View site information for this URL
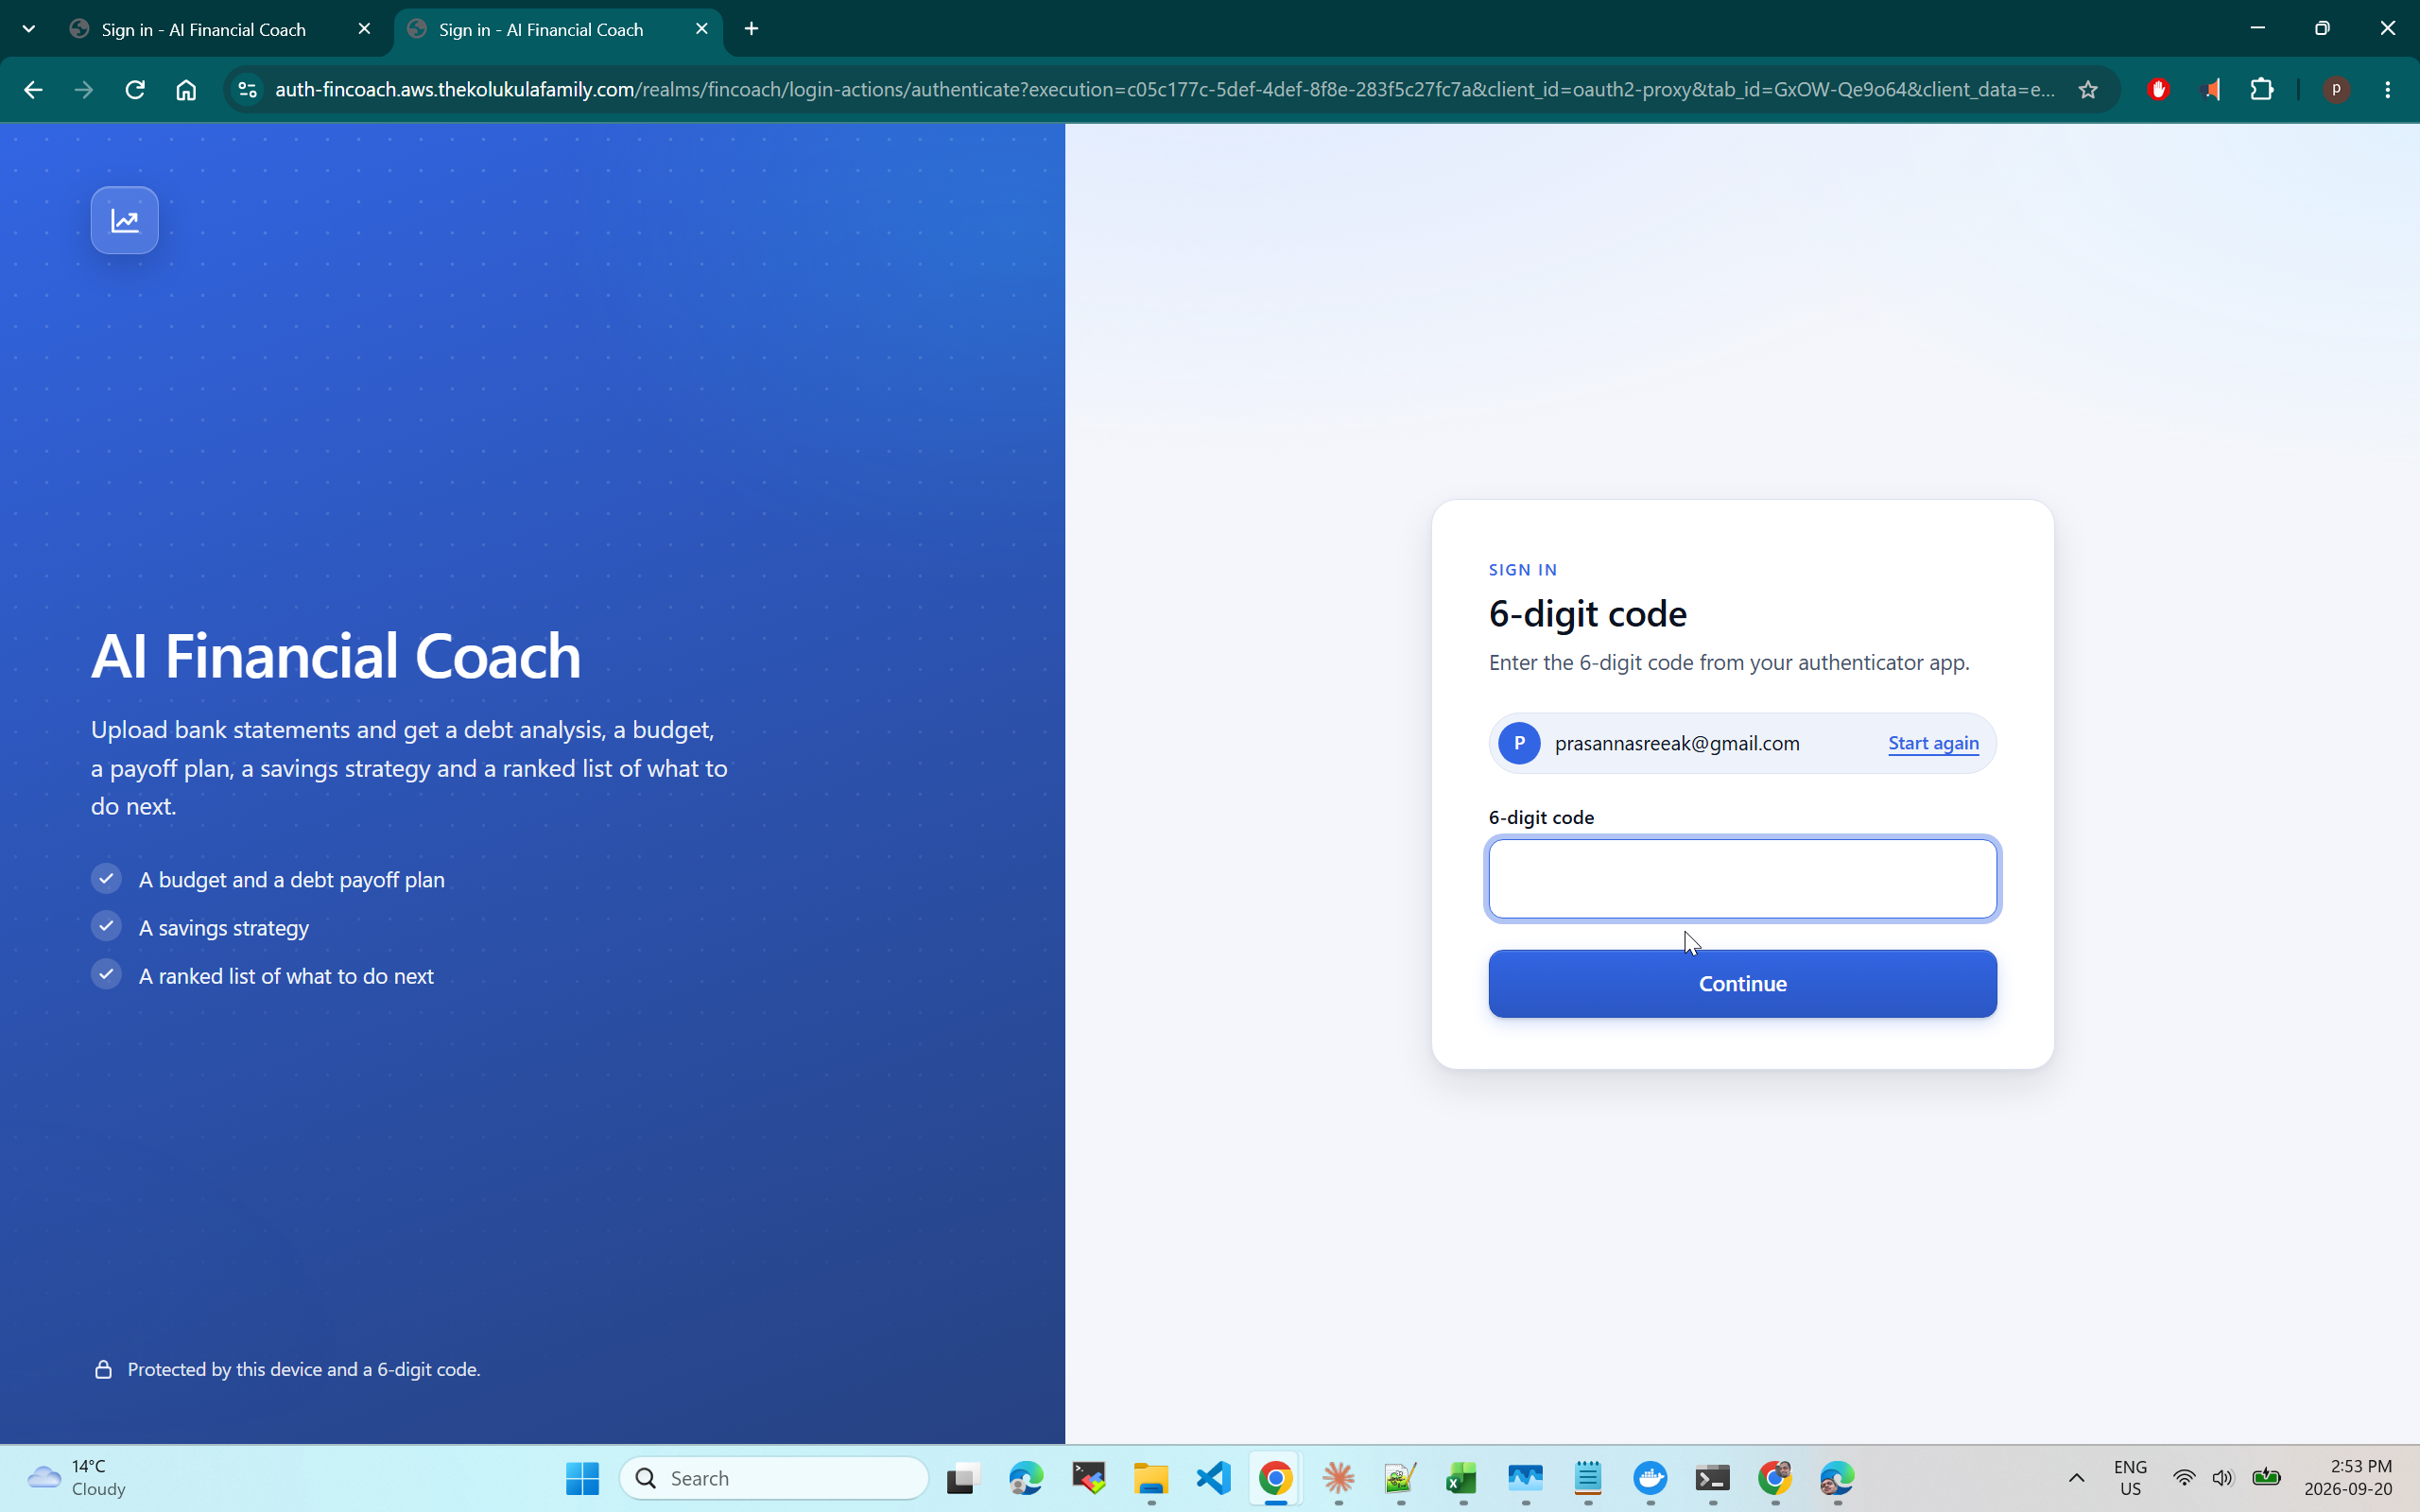 (x=247, y=90)
